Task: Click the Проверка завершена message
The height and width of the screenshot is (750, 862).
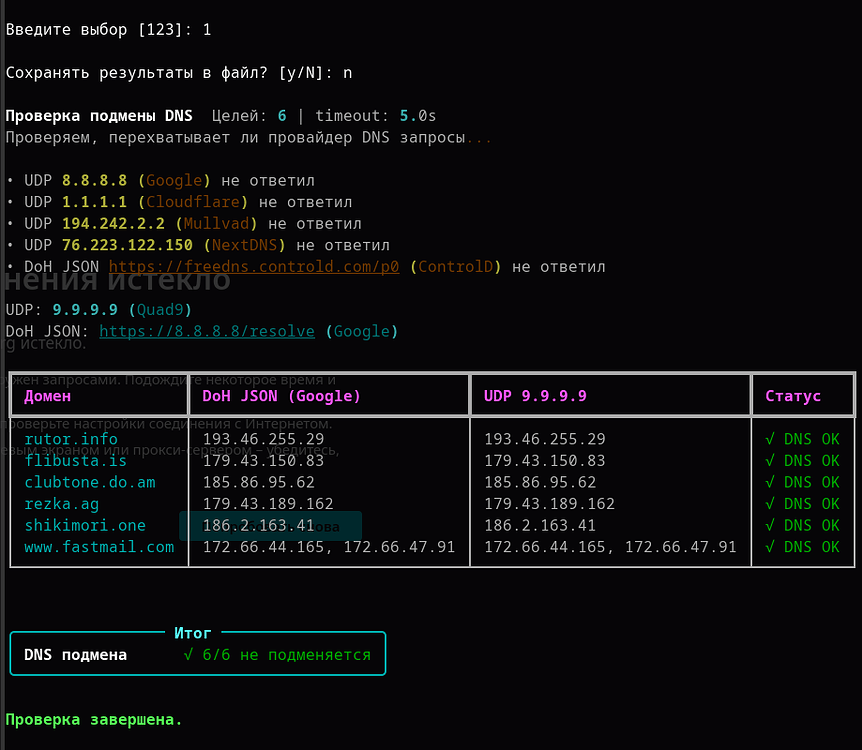Action: pos(94,720)
